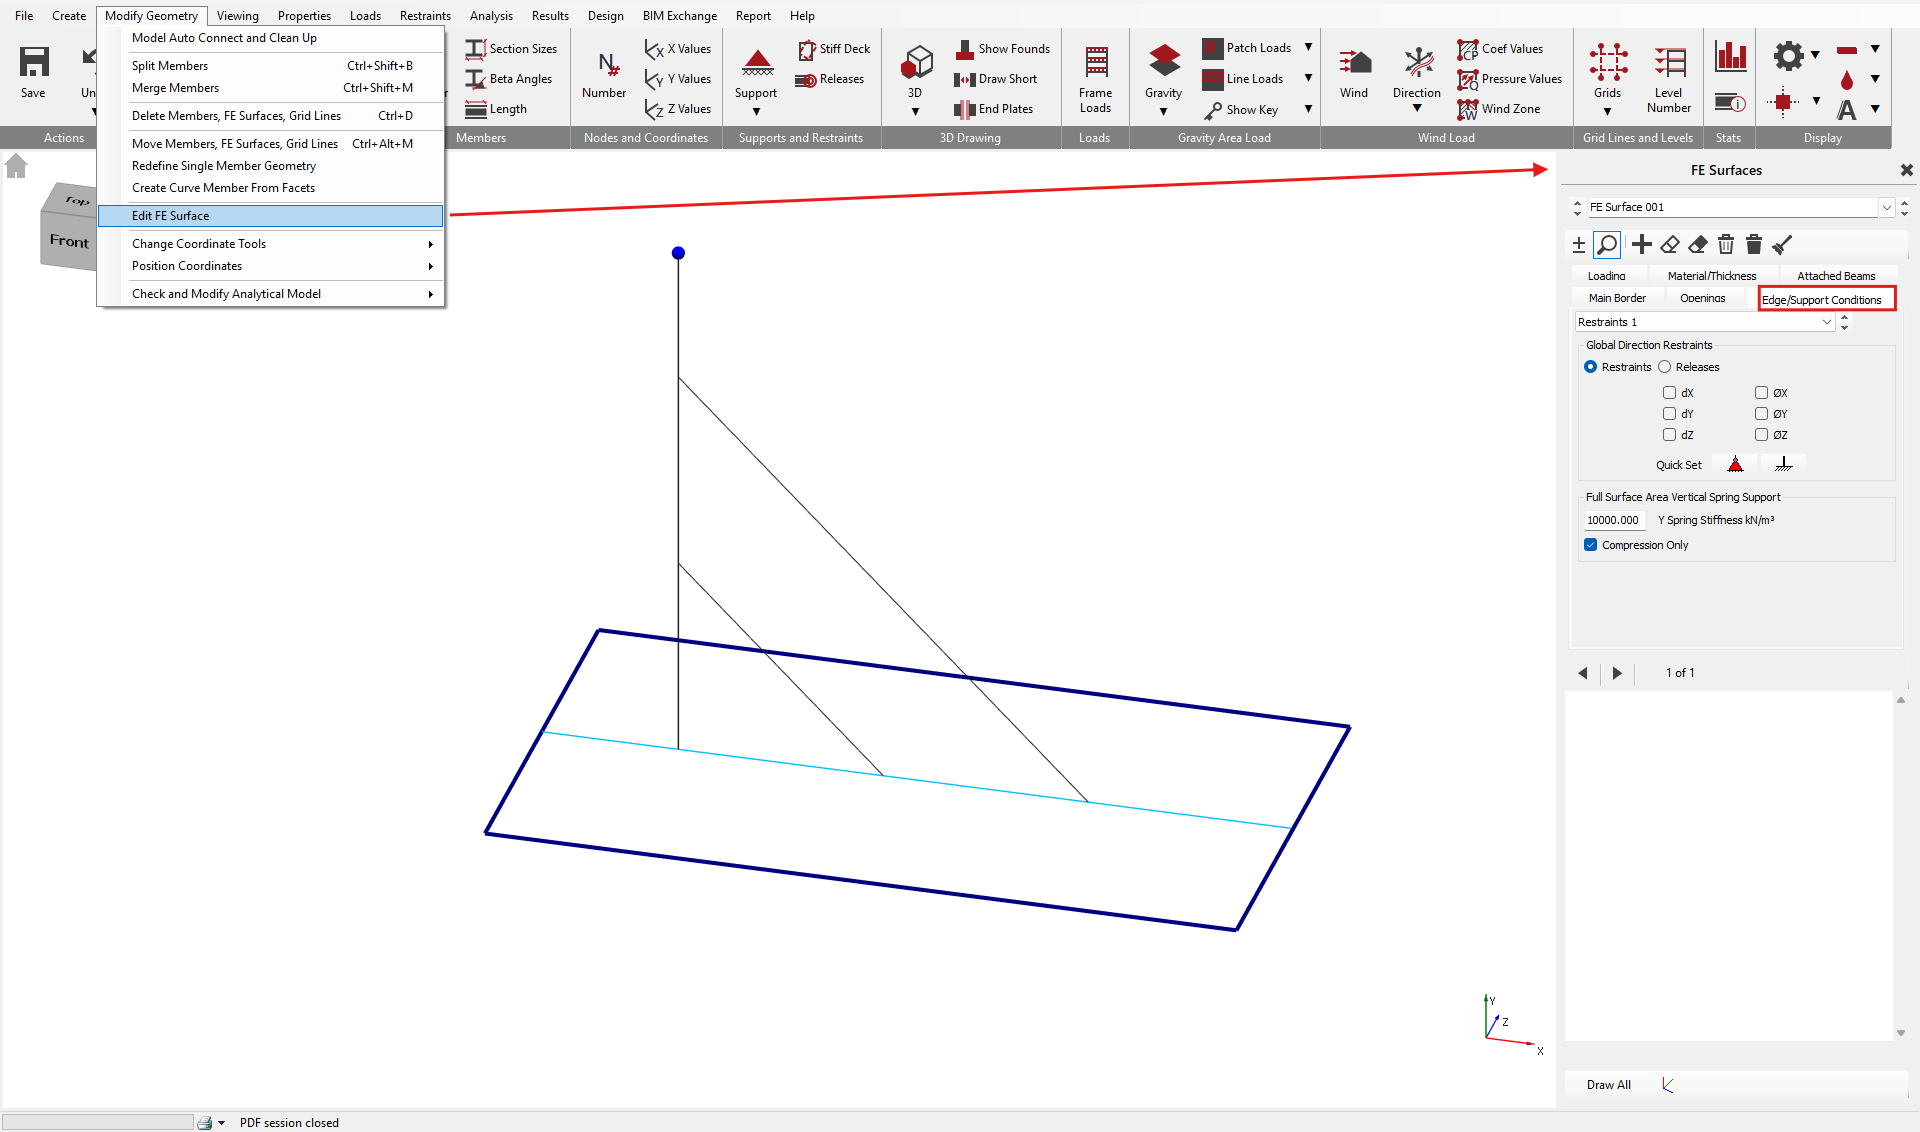Viewport: 1920px width, 1132px height.
Task: Enable the dX restraint checkbox
Action: click(1670, 392)
